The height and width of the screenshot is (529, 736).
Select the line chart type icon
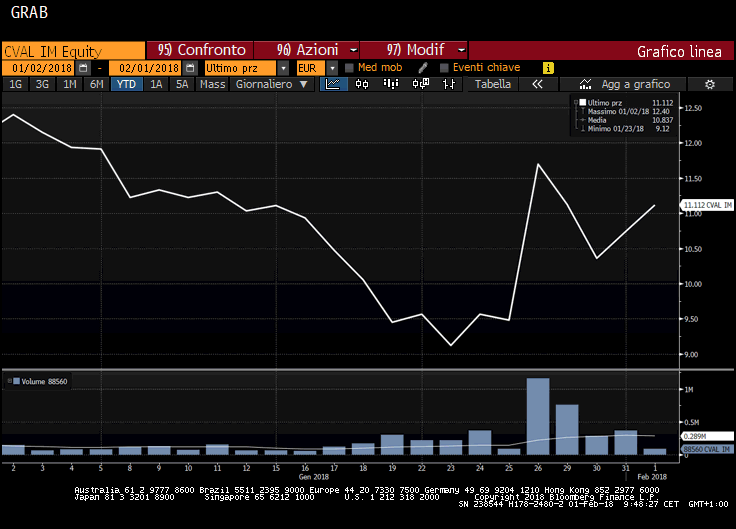click(335, 84)
